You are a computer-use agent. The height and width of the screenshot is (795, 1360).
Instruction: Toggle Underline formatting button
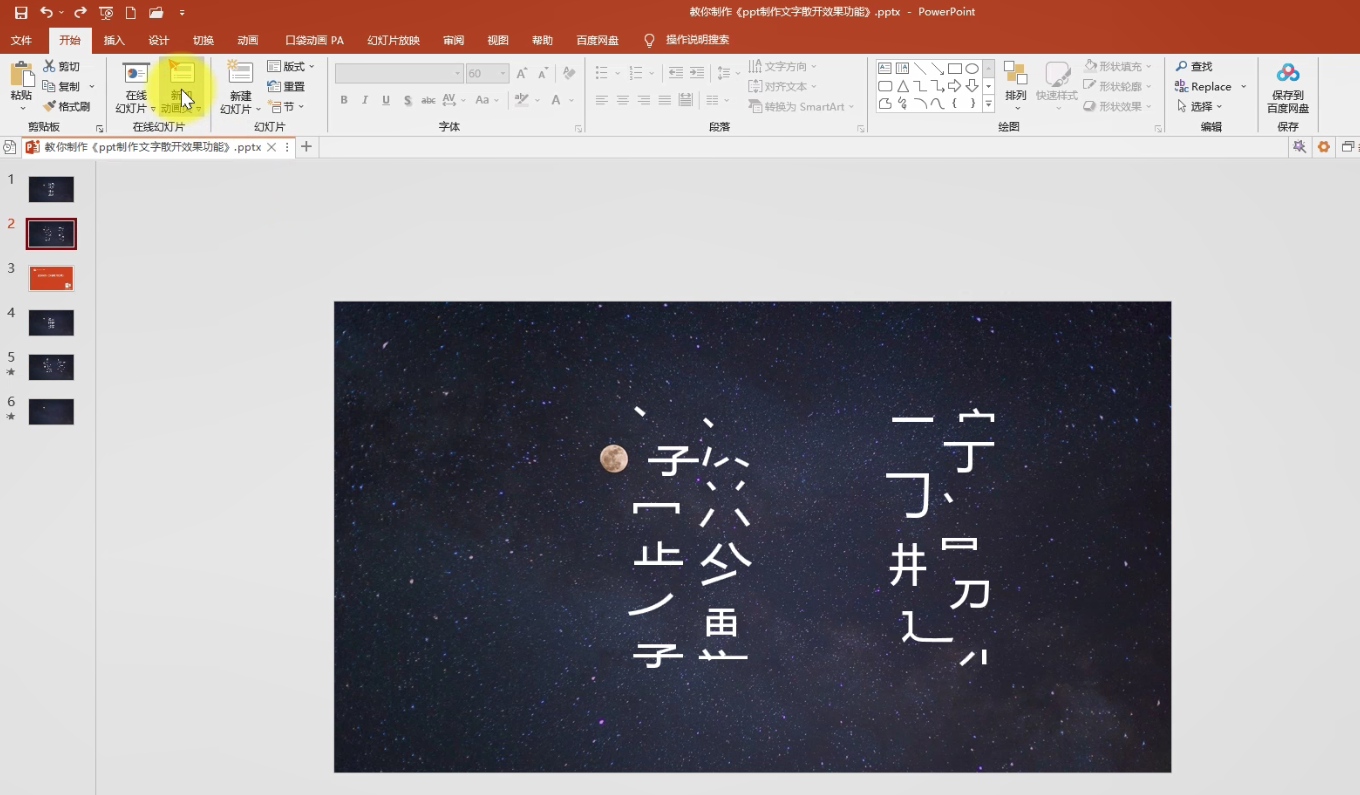[x=386, y=100]
